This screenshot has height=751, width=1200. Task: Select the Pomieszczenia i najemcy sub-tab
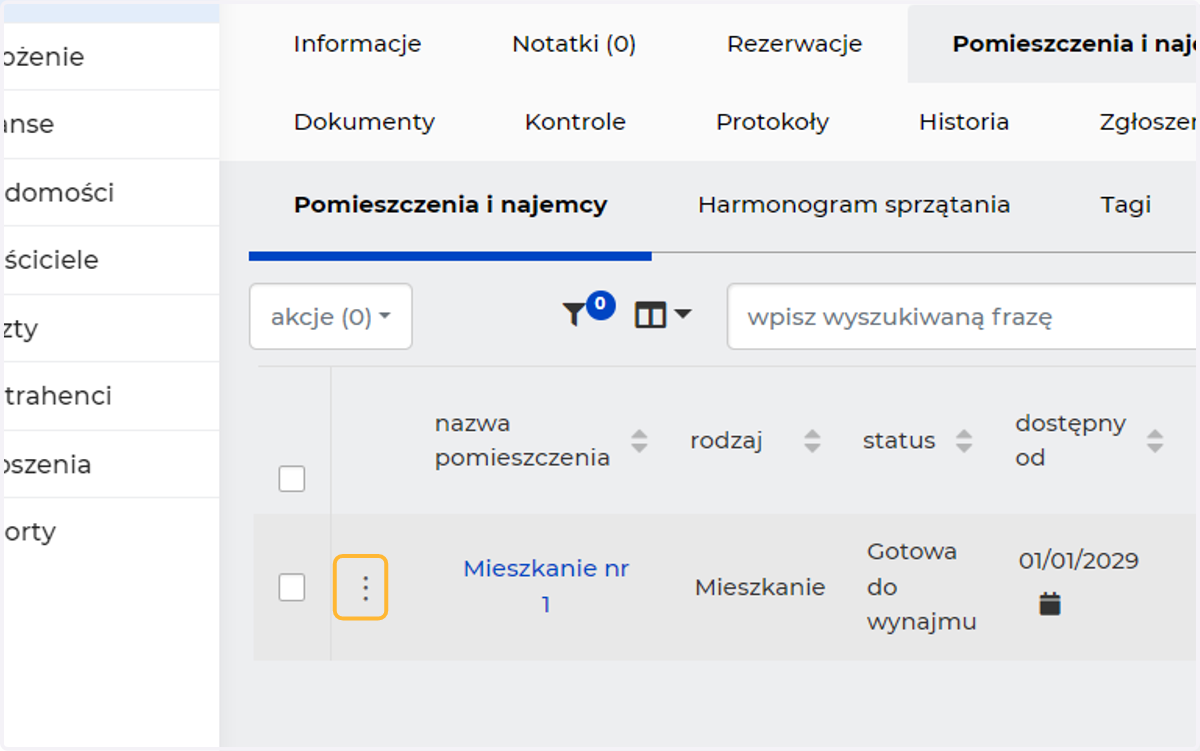[x=450, y=205]
